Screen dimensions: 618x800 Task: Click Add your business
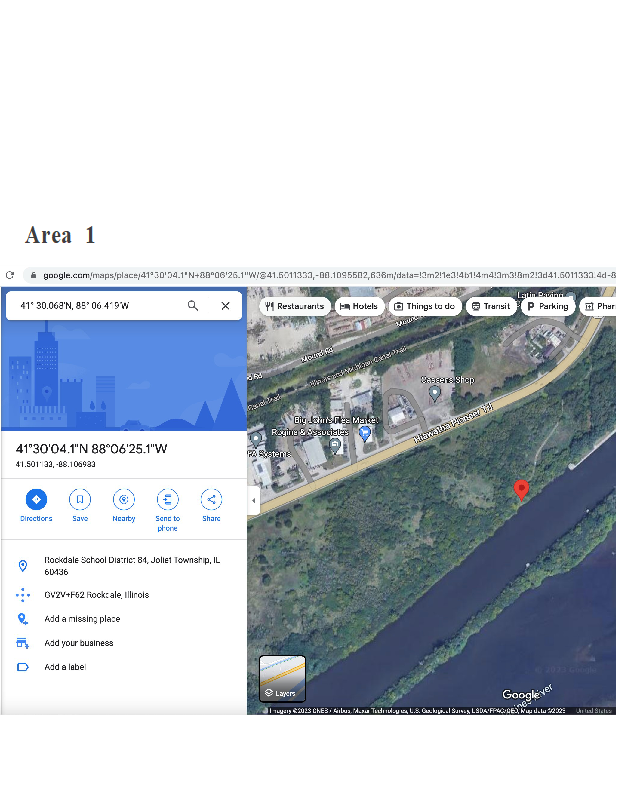(78, 643)
